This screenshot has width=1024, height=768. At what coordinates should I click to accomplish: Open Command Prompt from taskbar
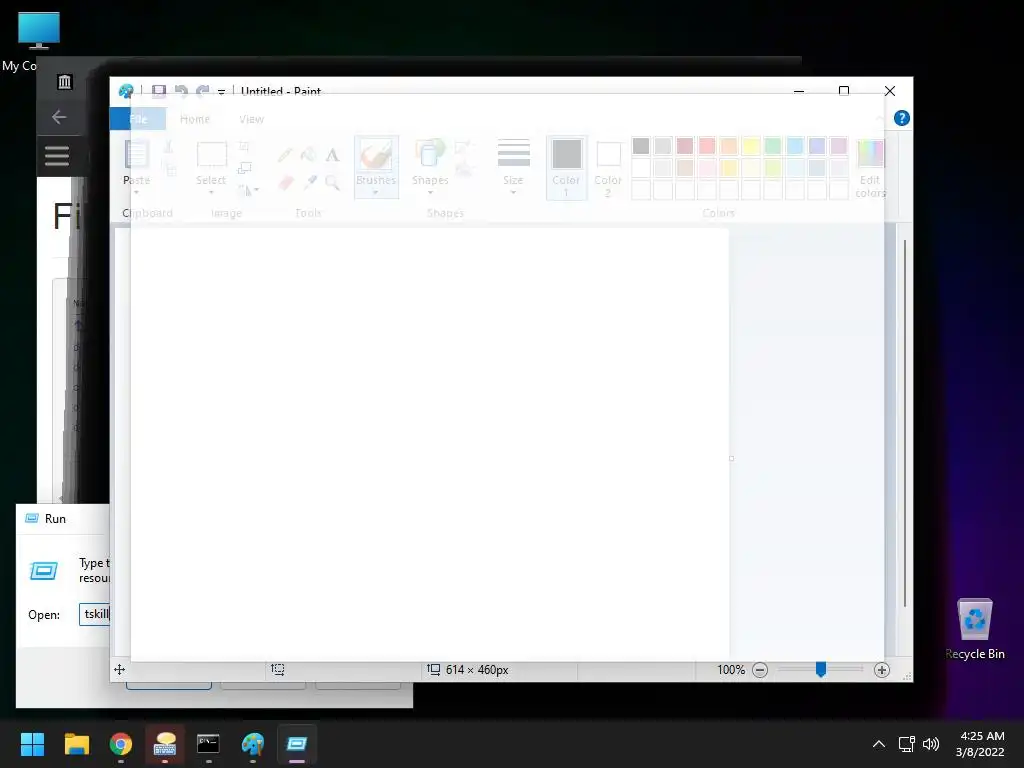click(208, 744)
